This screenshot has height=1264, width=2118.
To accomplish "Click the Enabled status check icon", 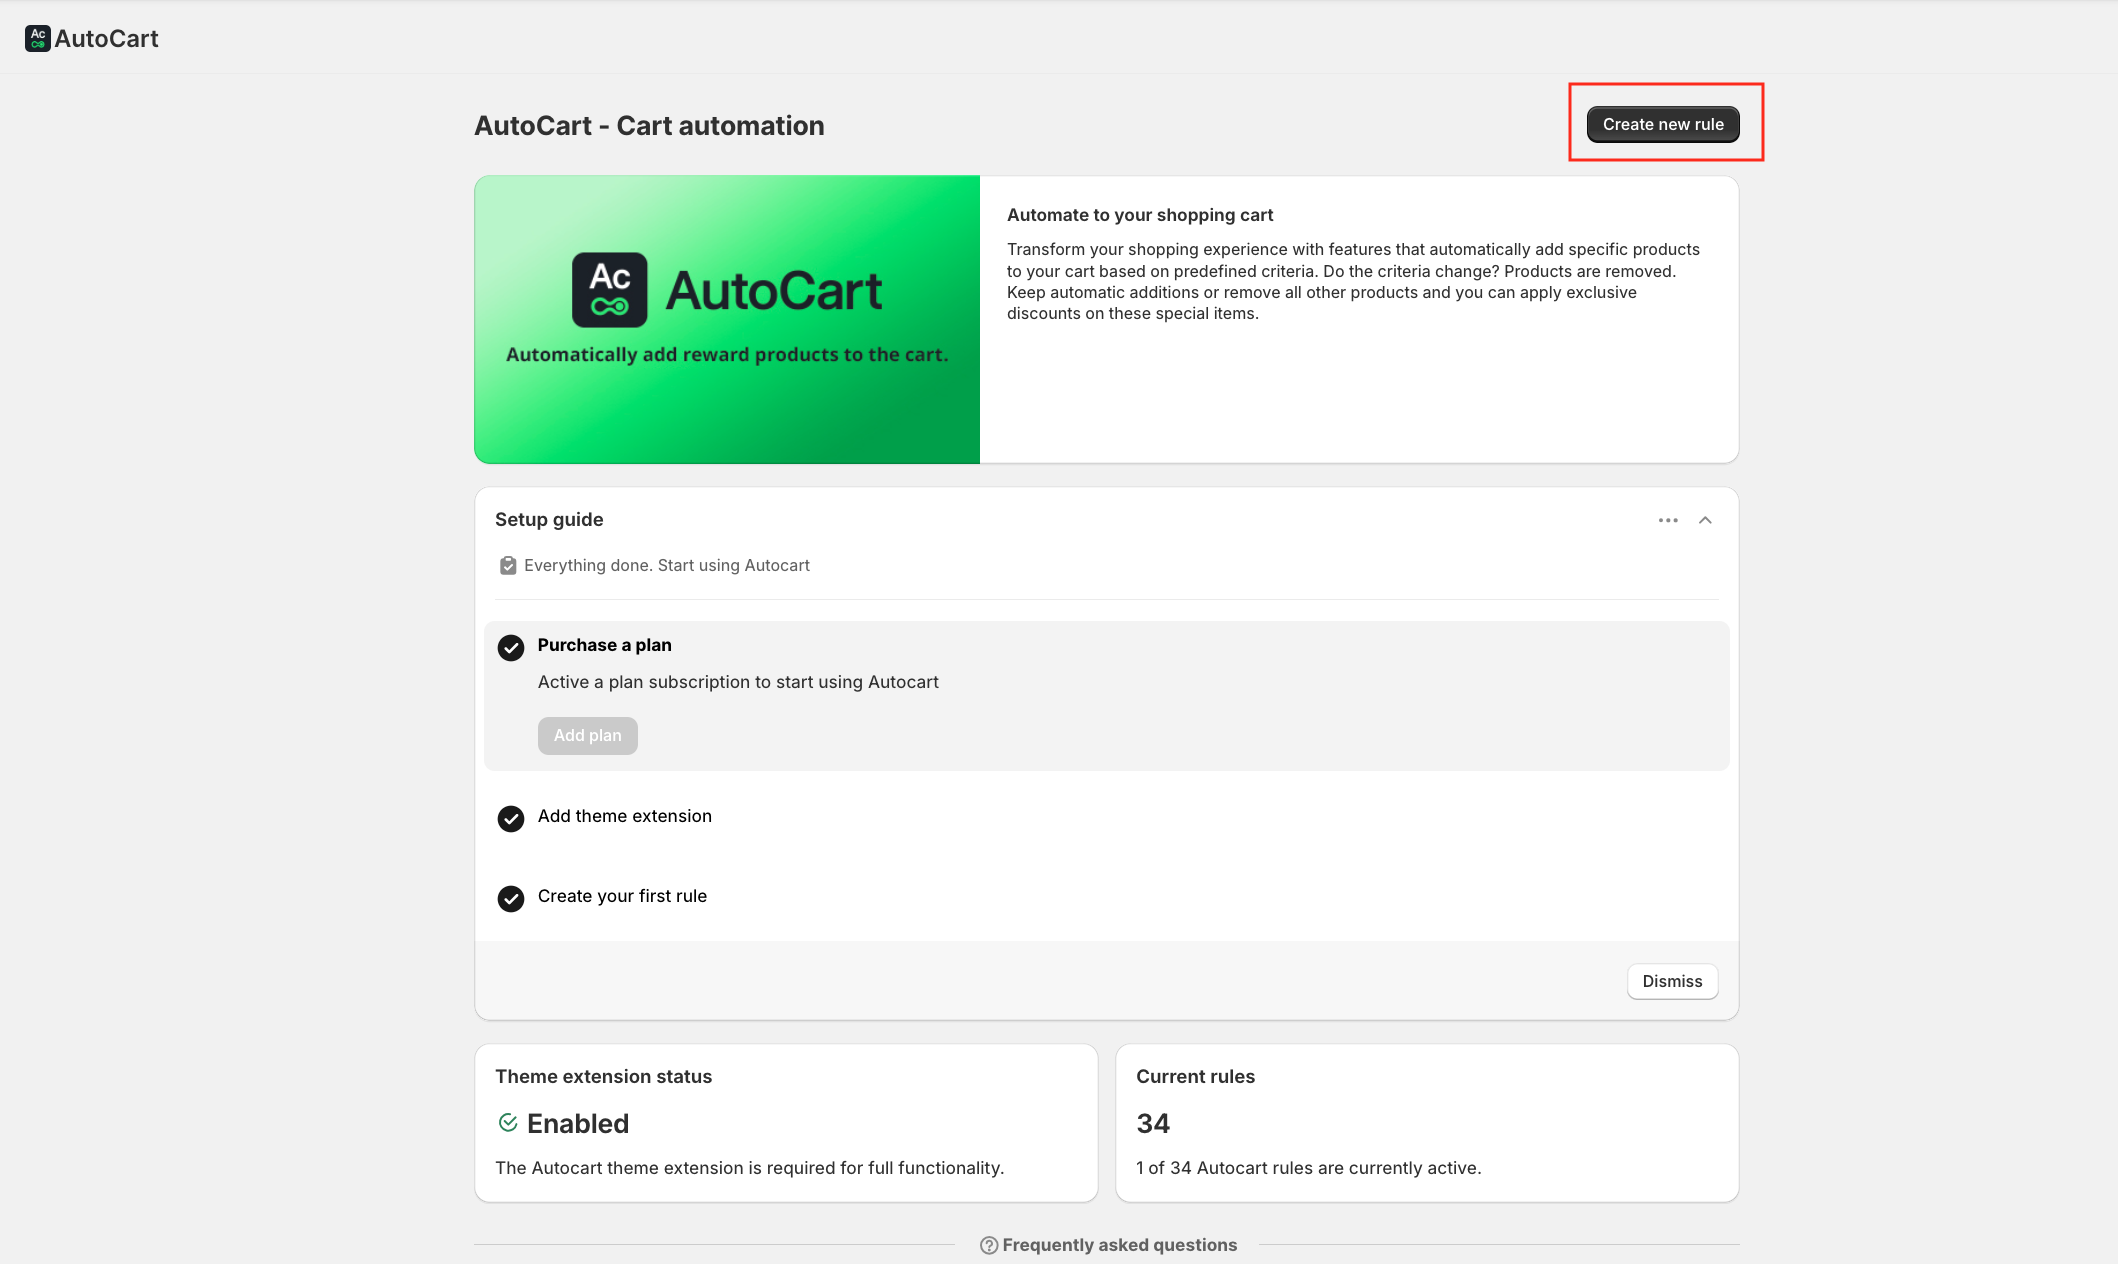I will pos(508,1123).
